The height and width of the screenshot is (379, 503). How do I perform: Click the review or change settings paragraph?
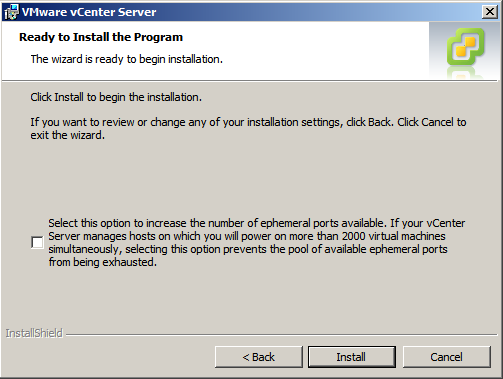tap(248, 129)
